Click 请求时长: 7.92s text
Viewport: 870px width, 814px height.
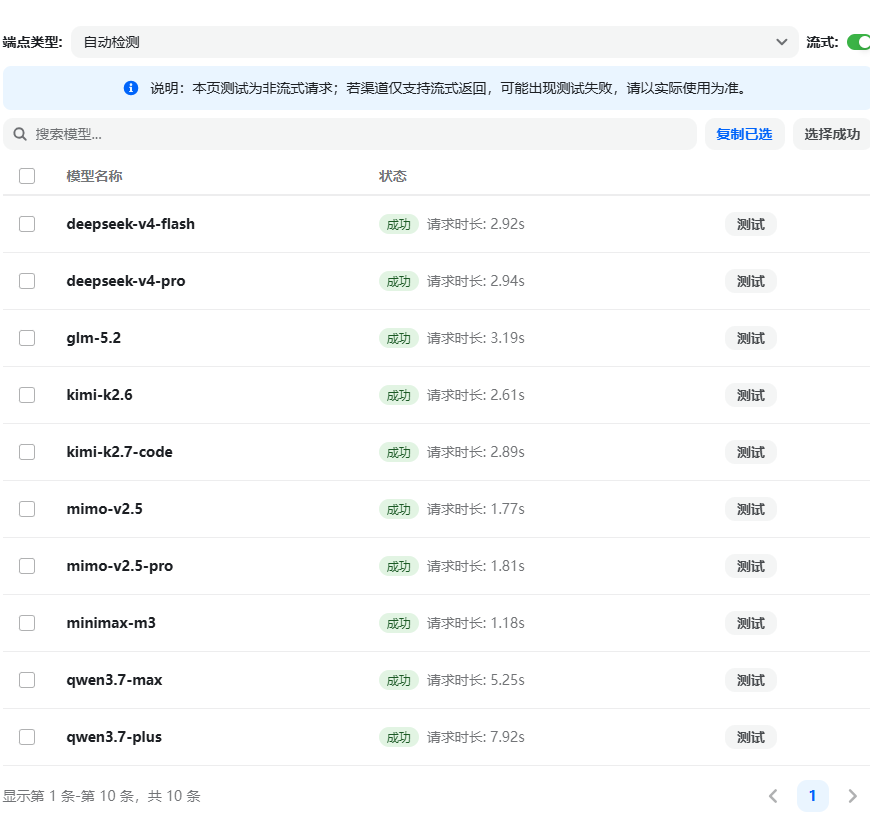click(476, 737)
